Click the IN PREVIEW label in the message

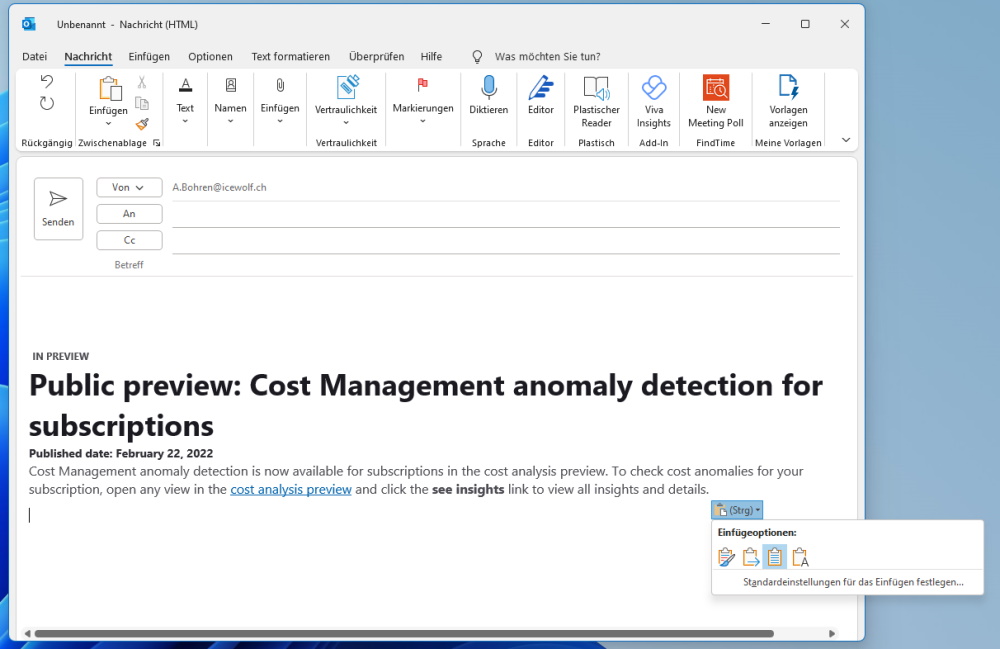pyautogui.click(x=61, y=356)
